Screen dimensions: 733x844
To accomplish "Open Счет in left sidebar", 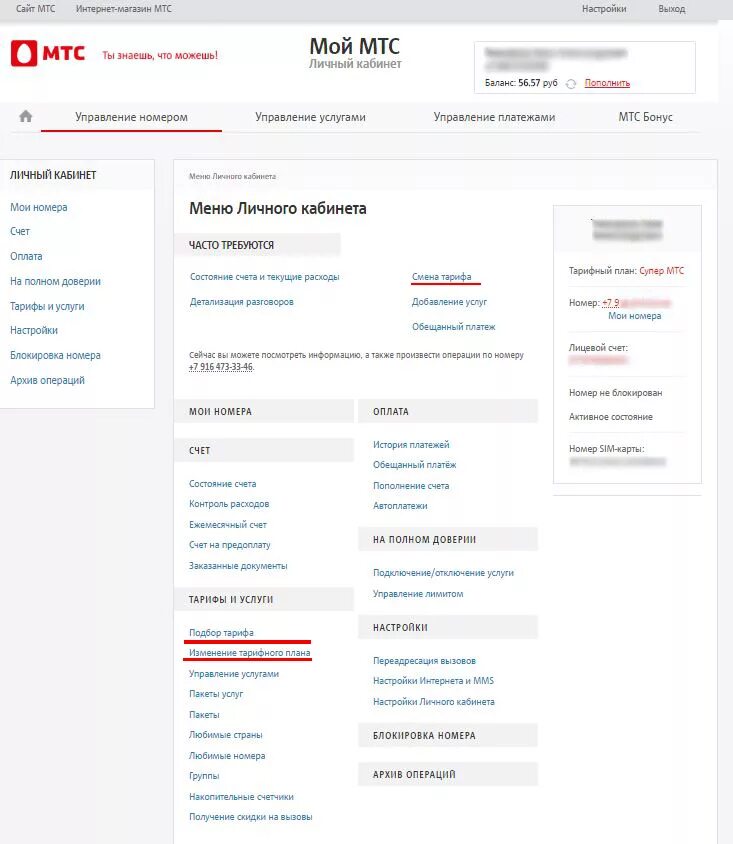I will point(20,231).
